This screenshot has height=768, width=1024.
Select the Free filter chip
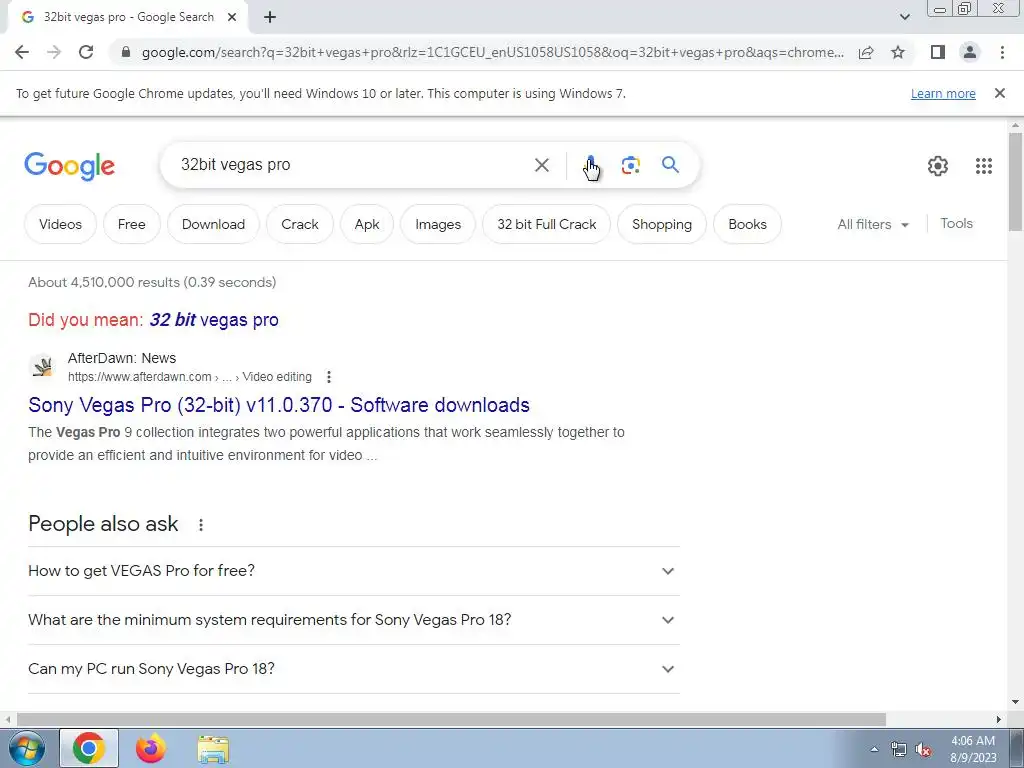[131, 224]
